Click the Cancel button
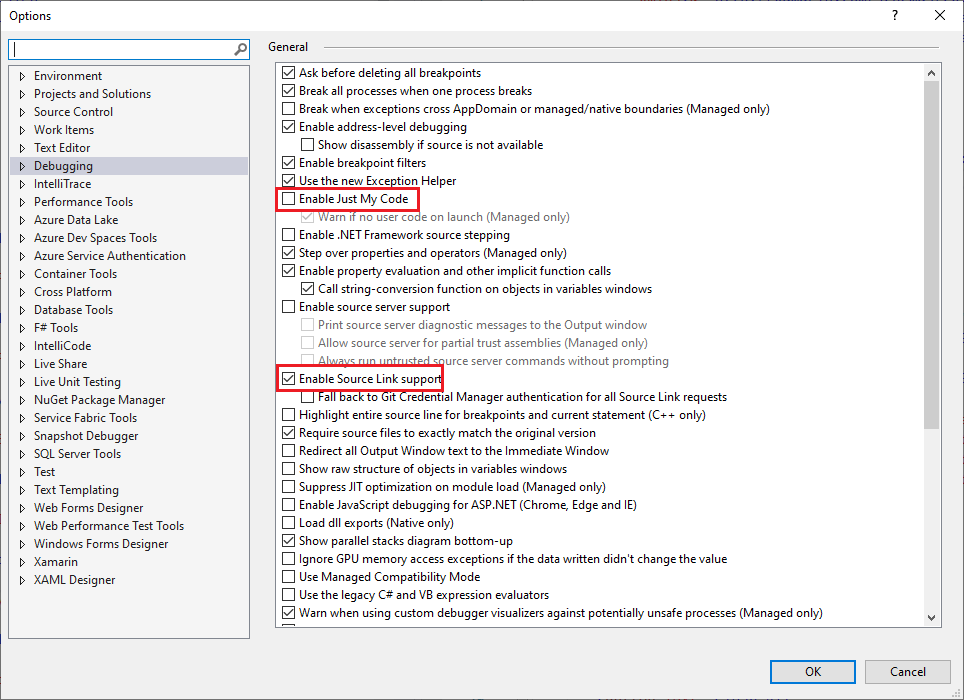 click(907, 672)
